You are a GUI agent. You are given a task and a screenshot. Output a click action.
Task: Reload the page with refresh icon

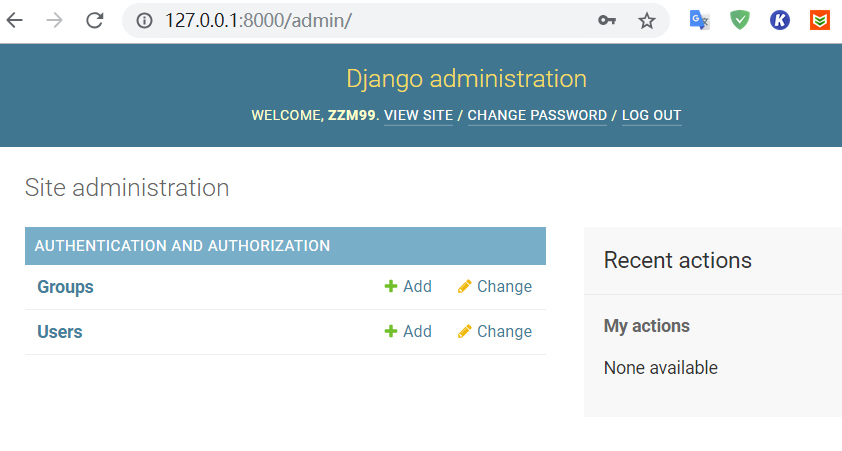(95, 20)
